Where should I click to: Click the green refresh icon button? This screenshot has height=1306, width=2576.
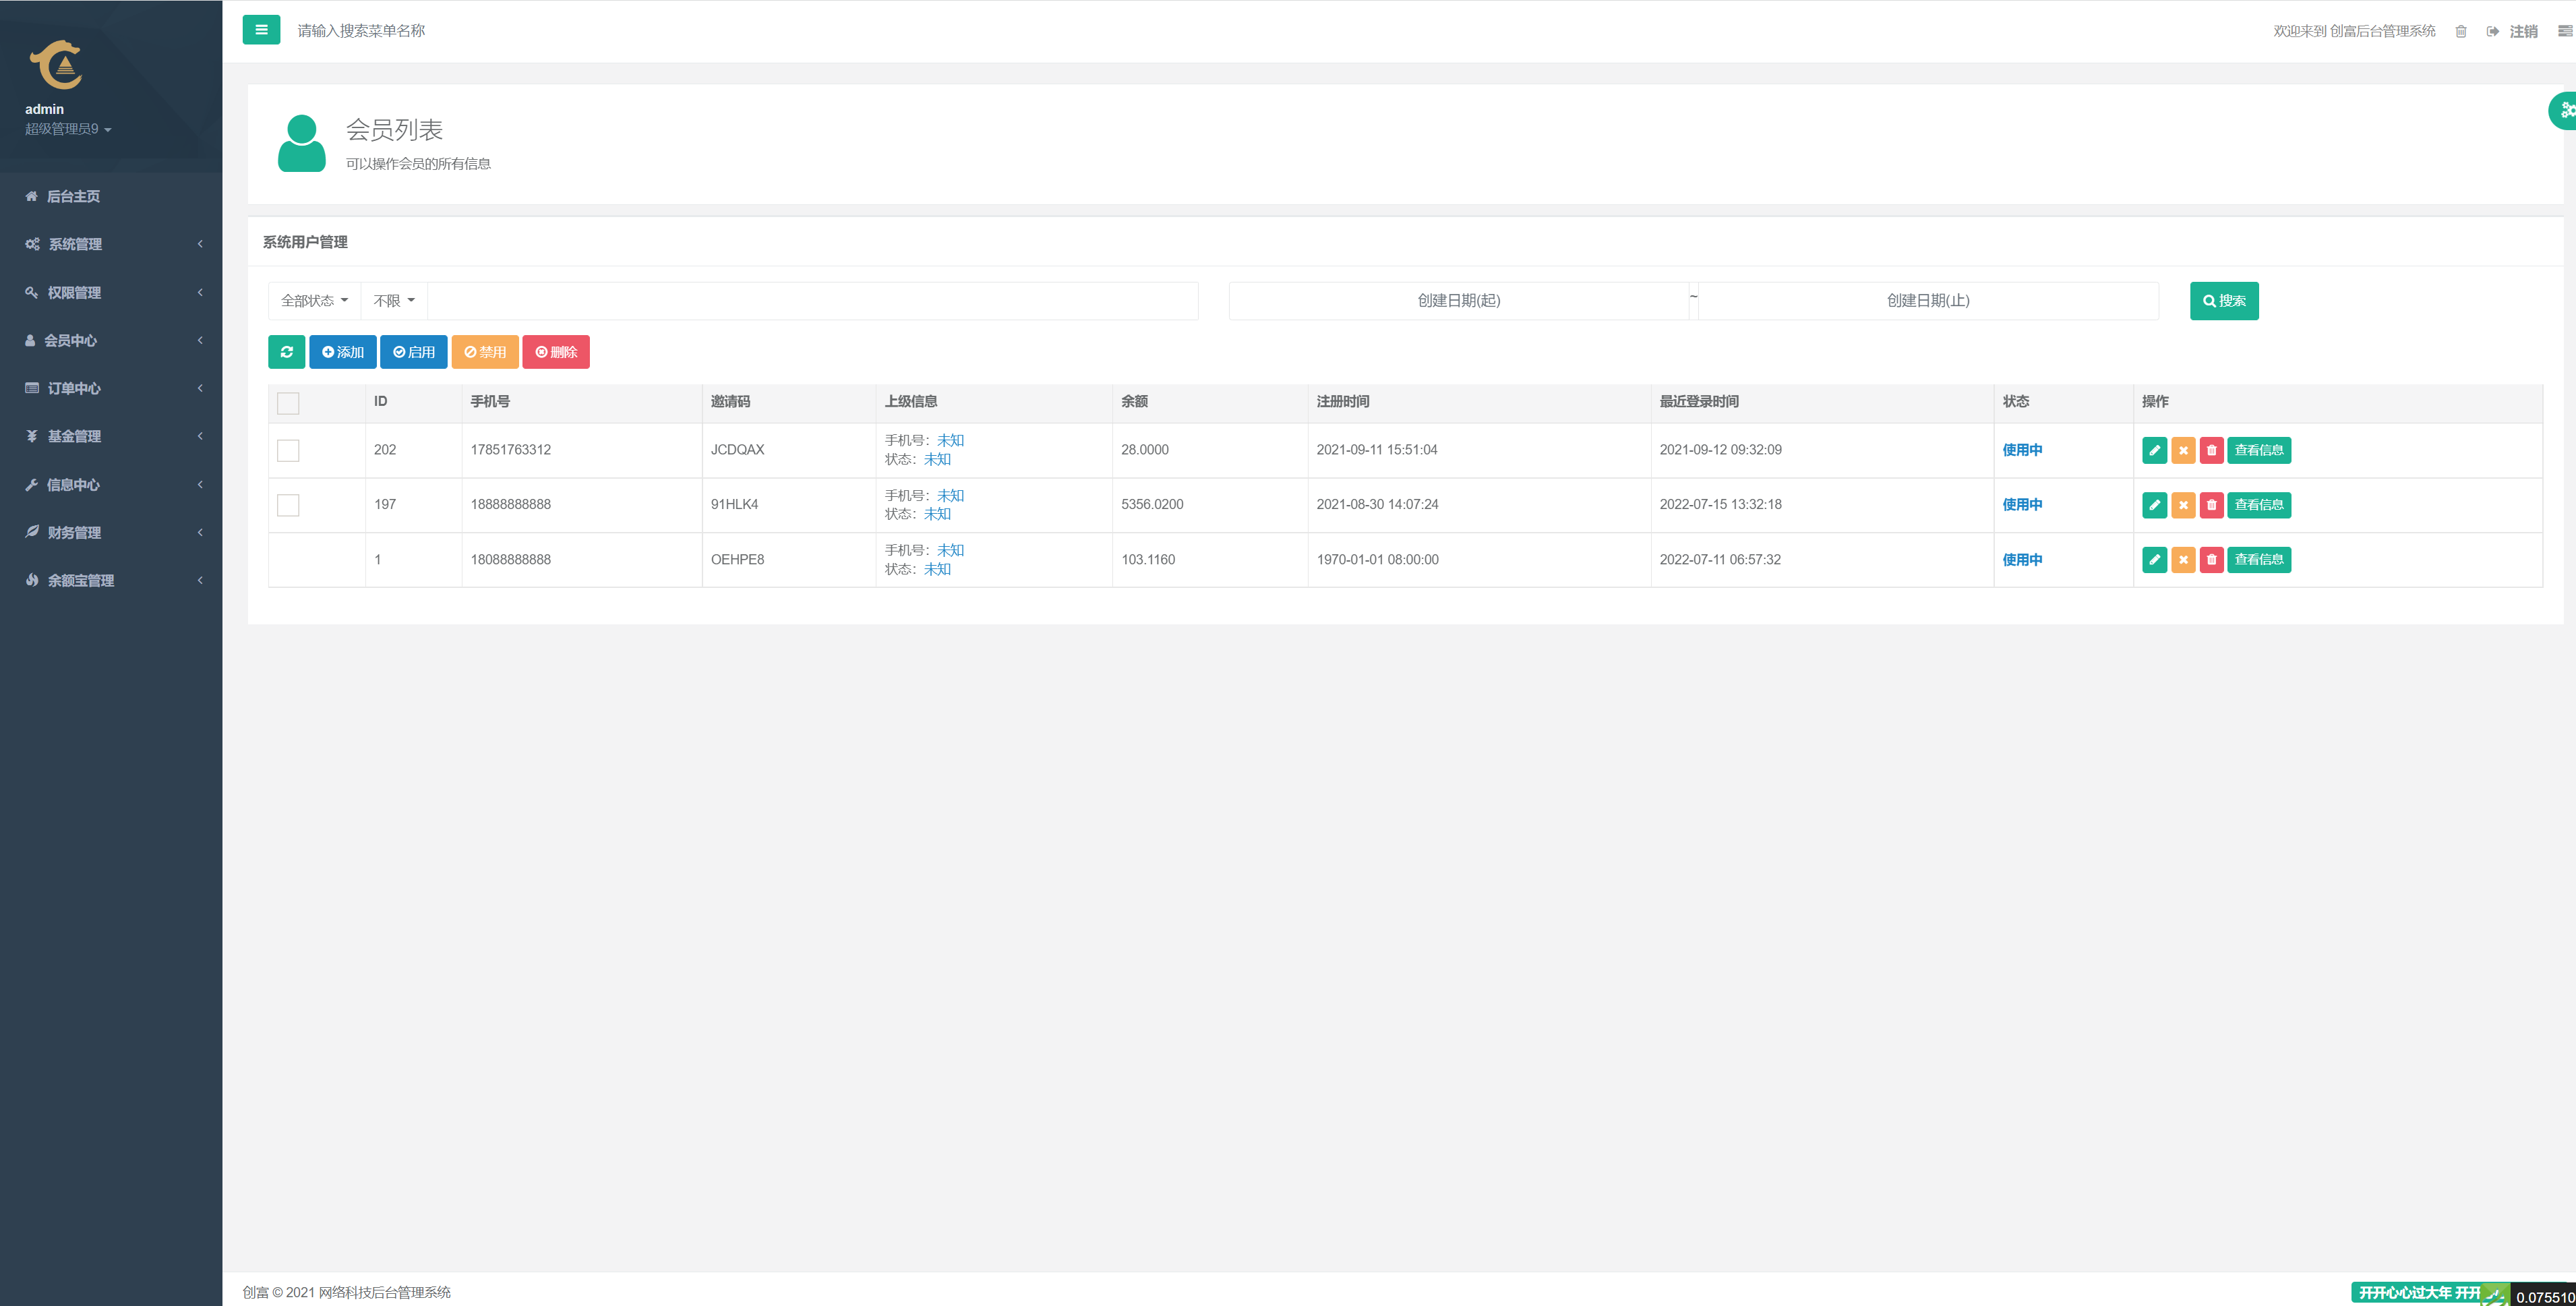[286, 352]
